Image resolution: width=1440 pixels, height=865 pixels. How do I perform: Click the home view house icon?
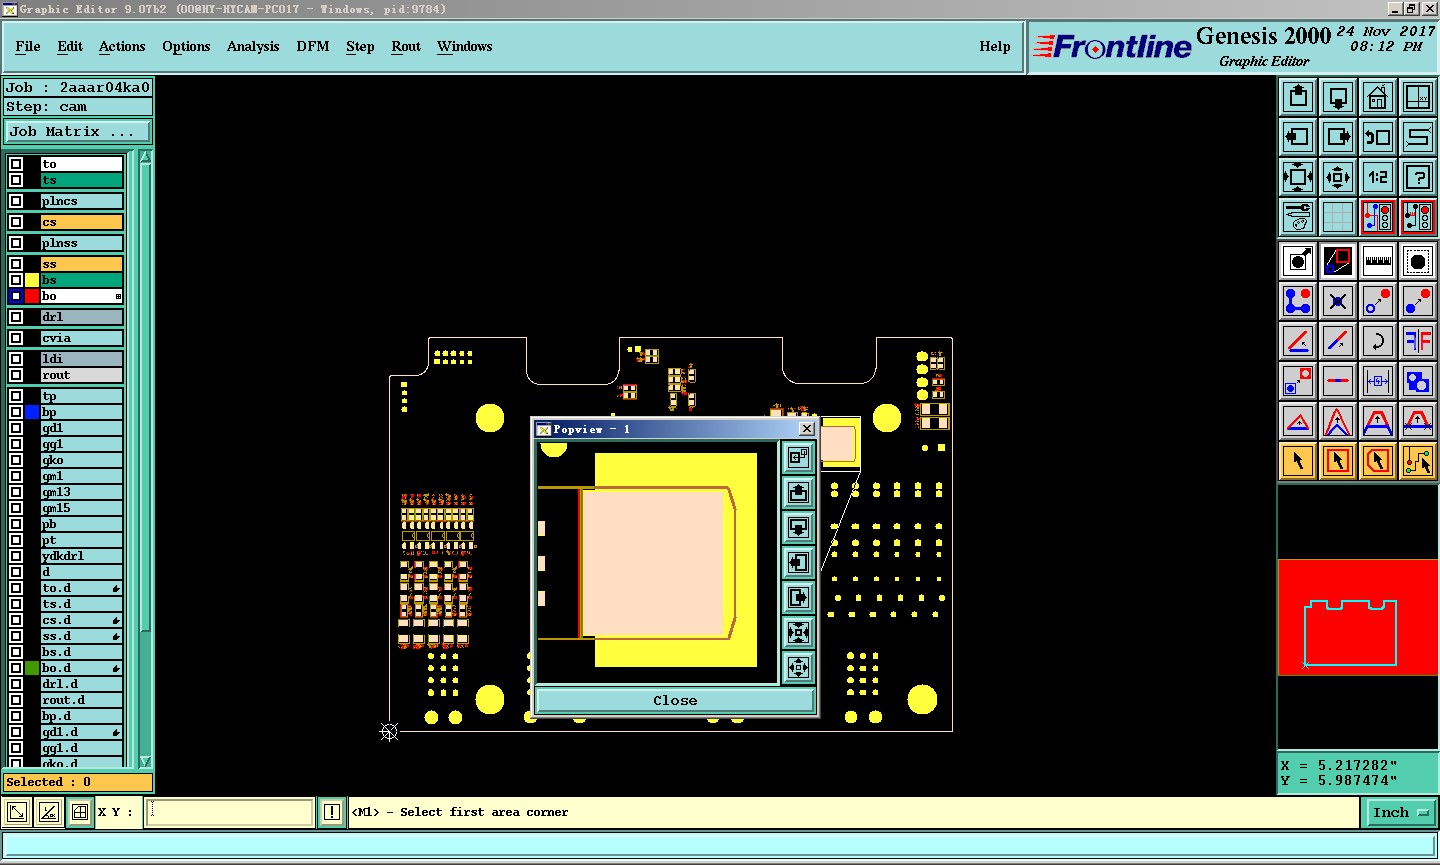[x=1378, y=97]
